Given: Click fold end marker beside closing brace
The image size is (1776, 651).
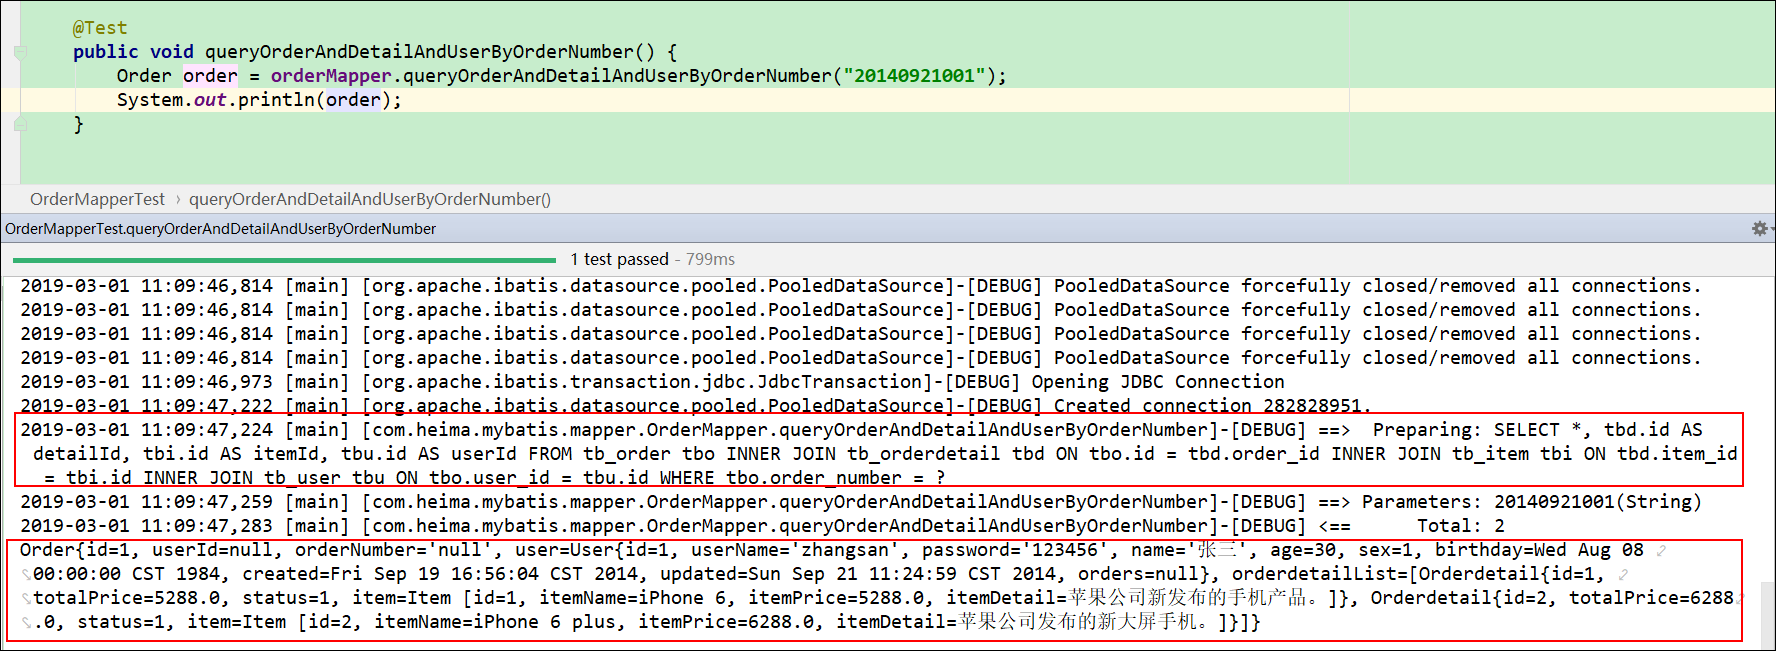Looking at the screenshot, I should 20,125.
